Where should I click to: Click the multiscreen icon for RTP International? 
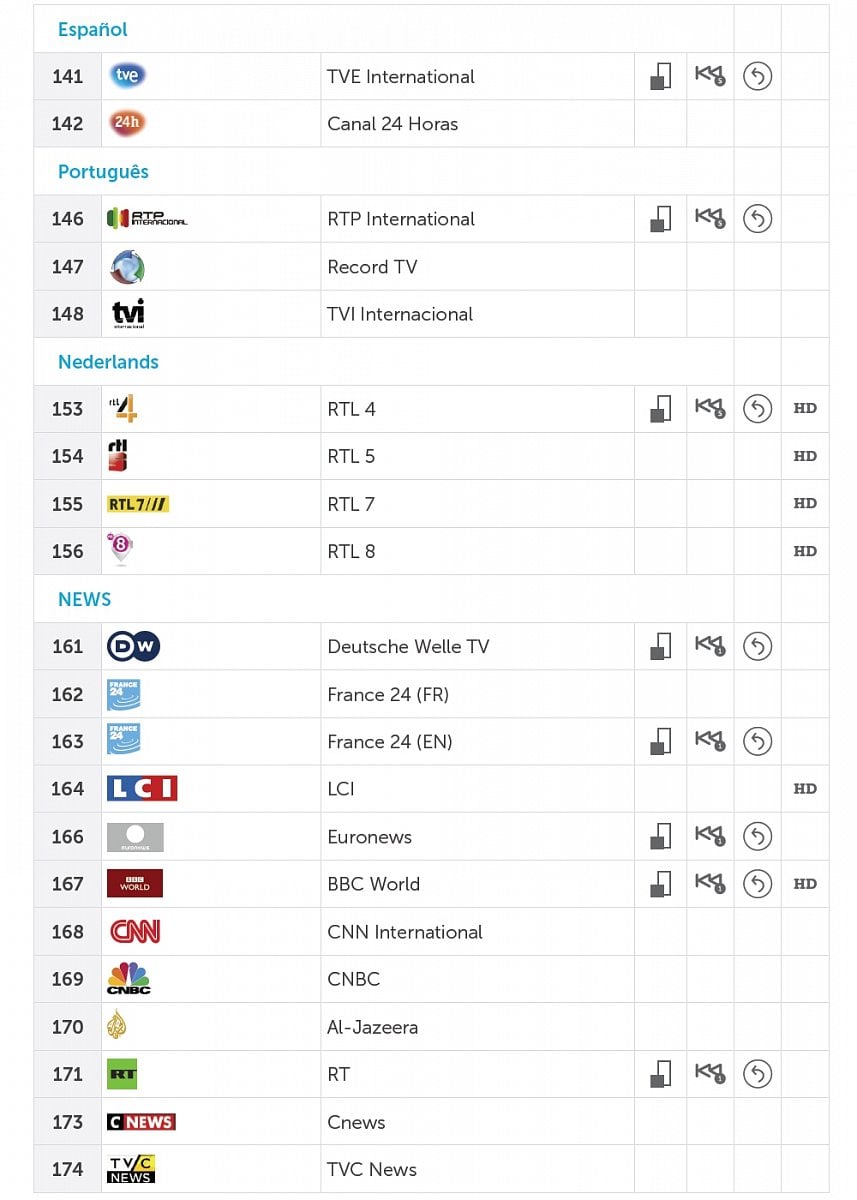[660, 219]
